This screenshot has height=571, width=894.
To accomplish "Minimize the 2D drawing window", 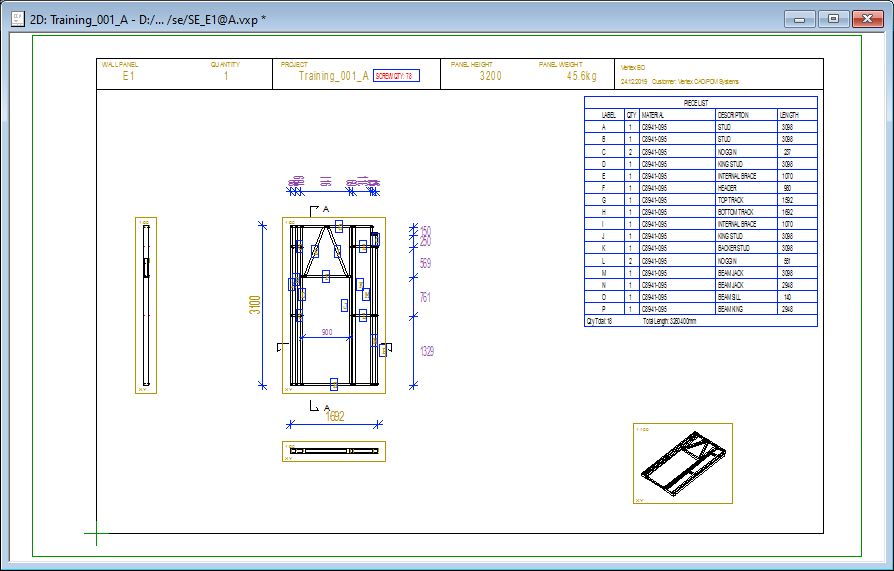I will click(800, 18).
